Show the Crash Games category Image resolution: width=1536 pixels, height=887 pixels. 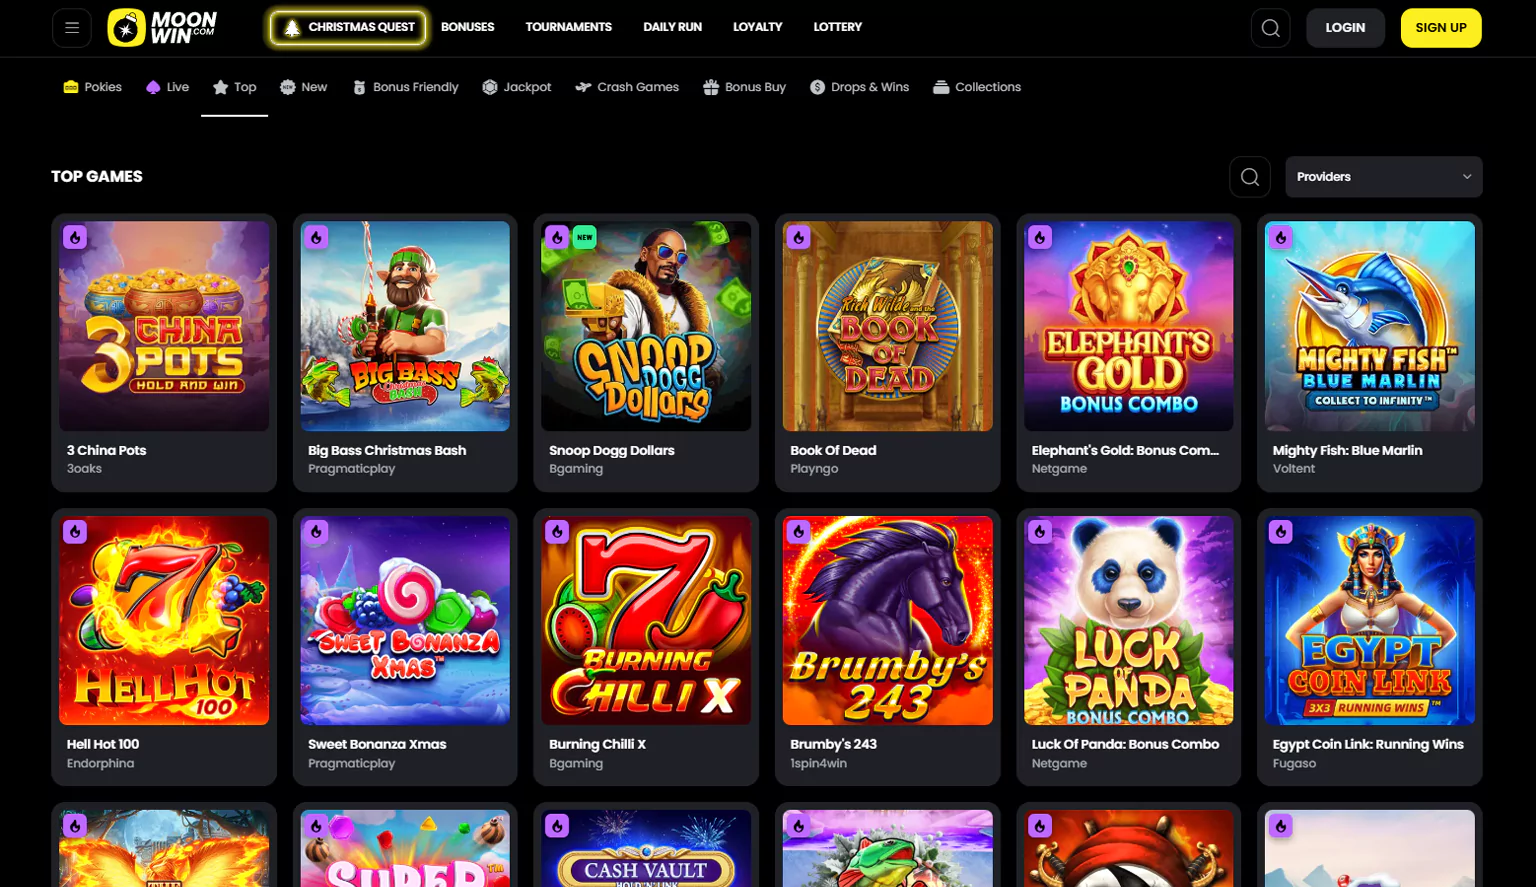627,87
